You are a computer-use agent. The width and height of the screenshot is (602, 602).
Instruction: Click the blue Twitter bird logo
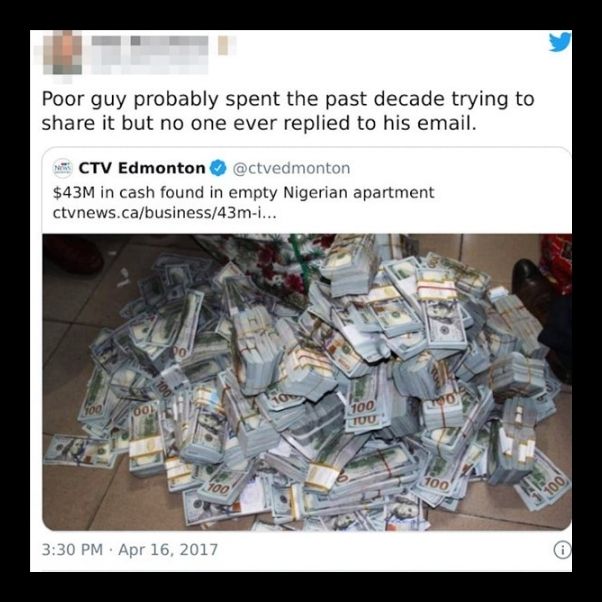pyautogui.click(x=559, y=42)
